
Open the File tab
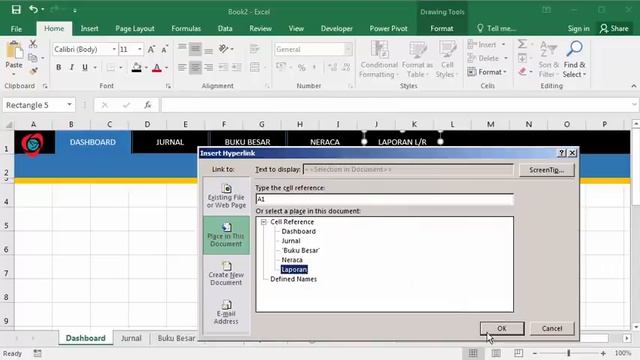pos(16,29)
